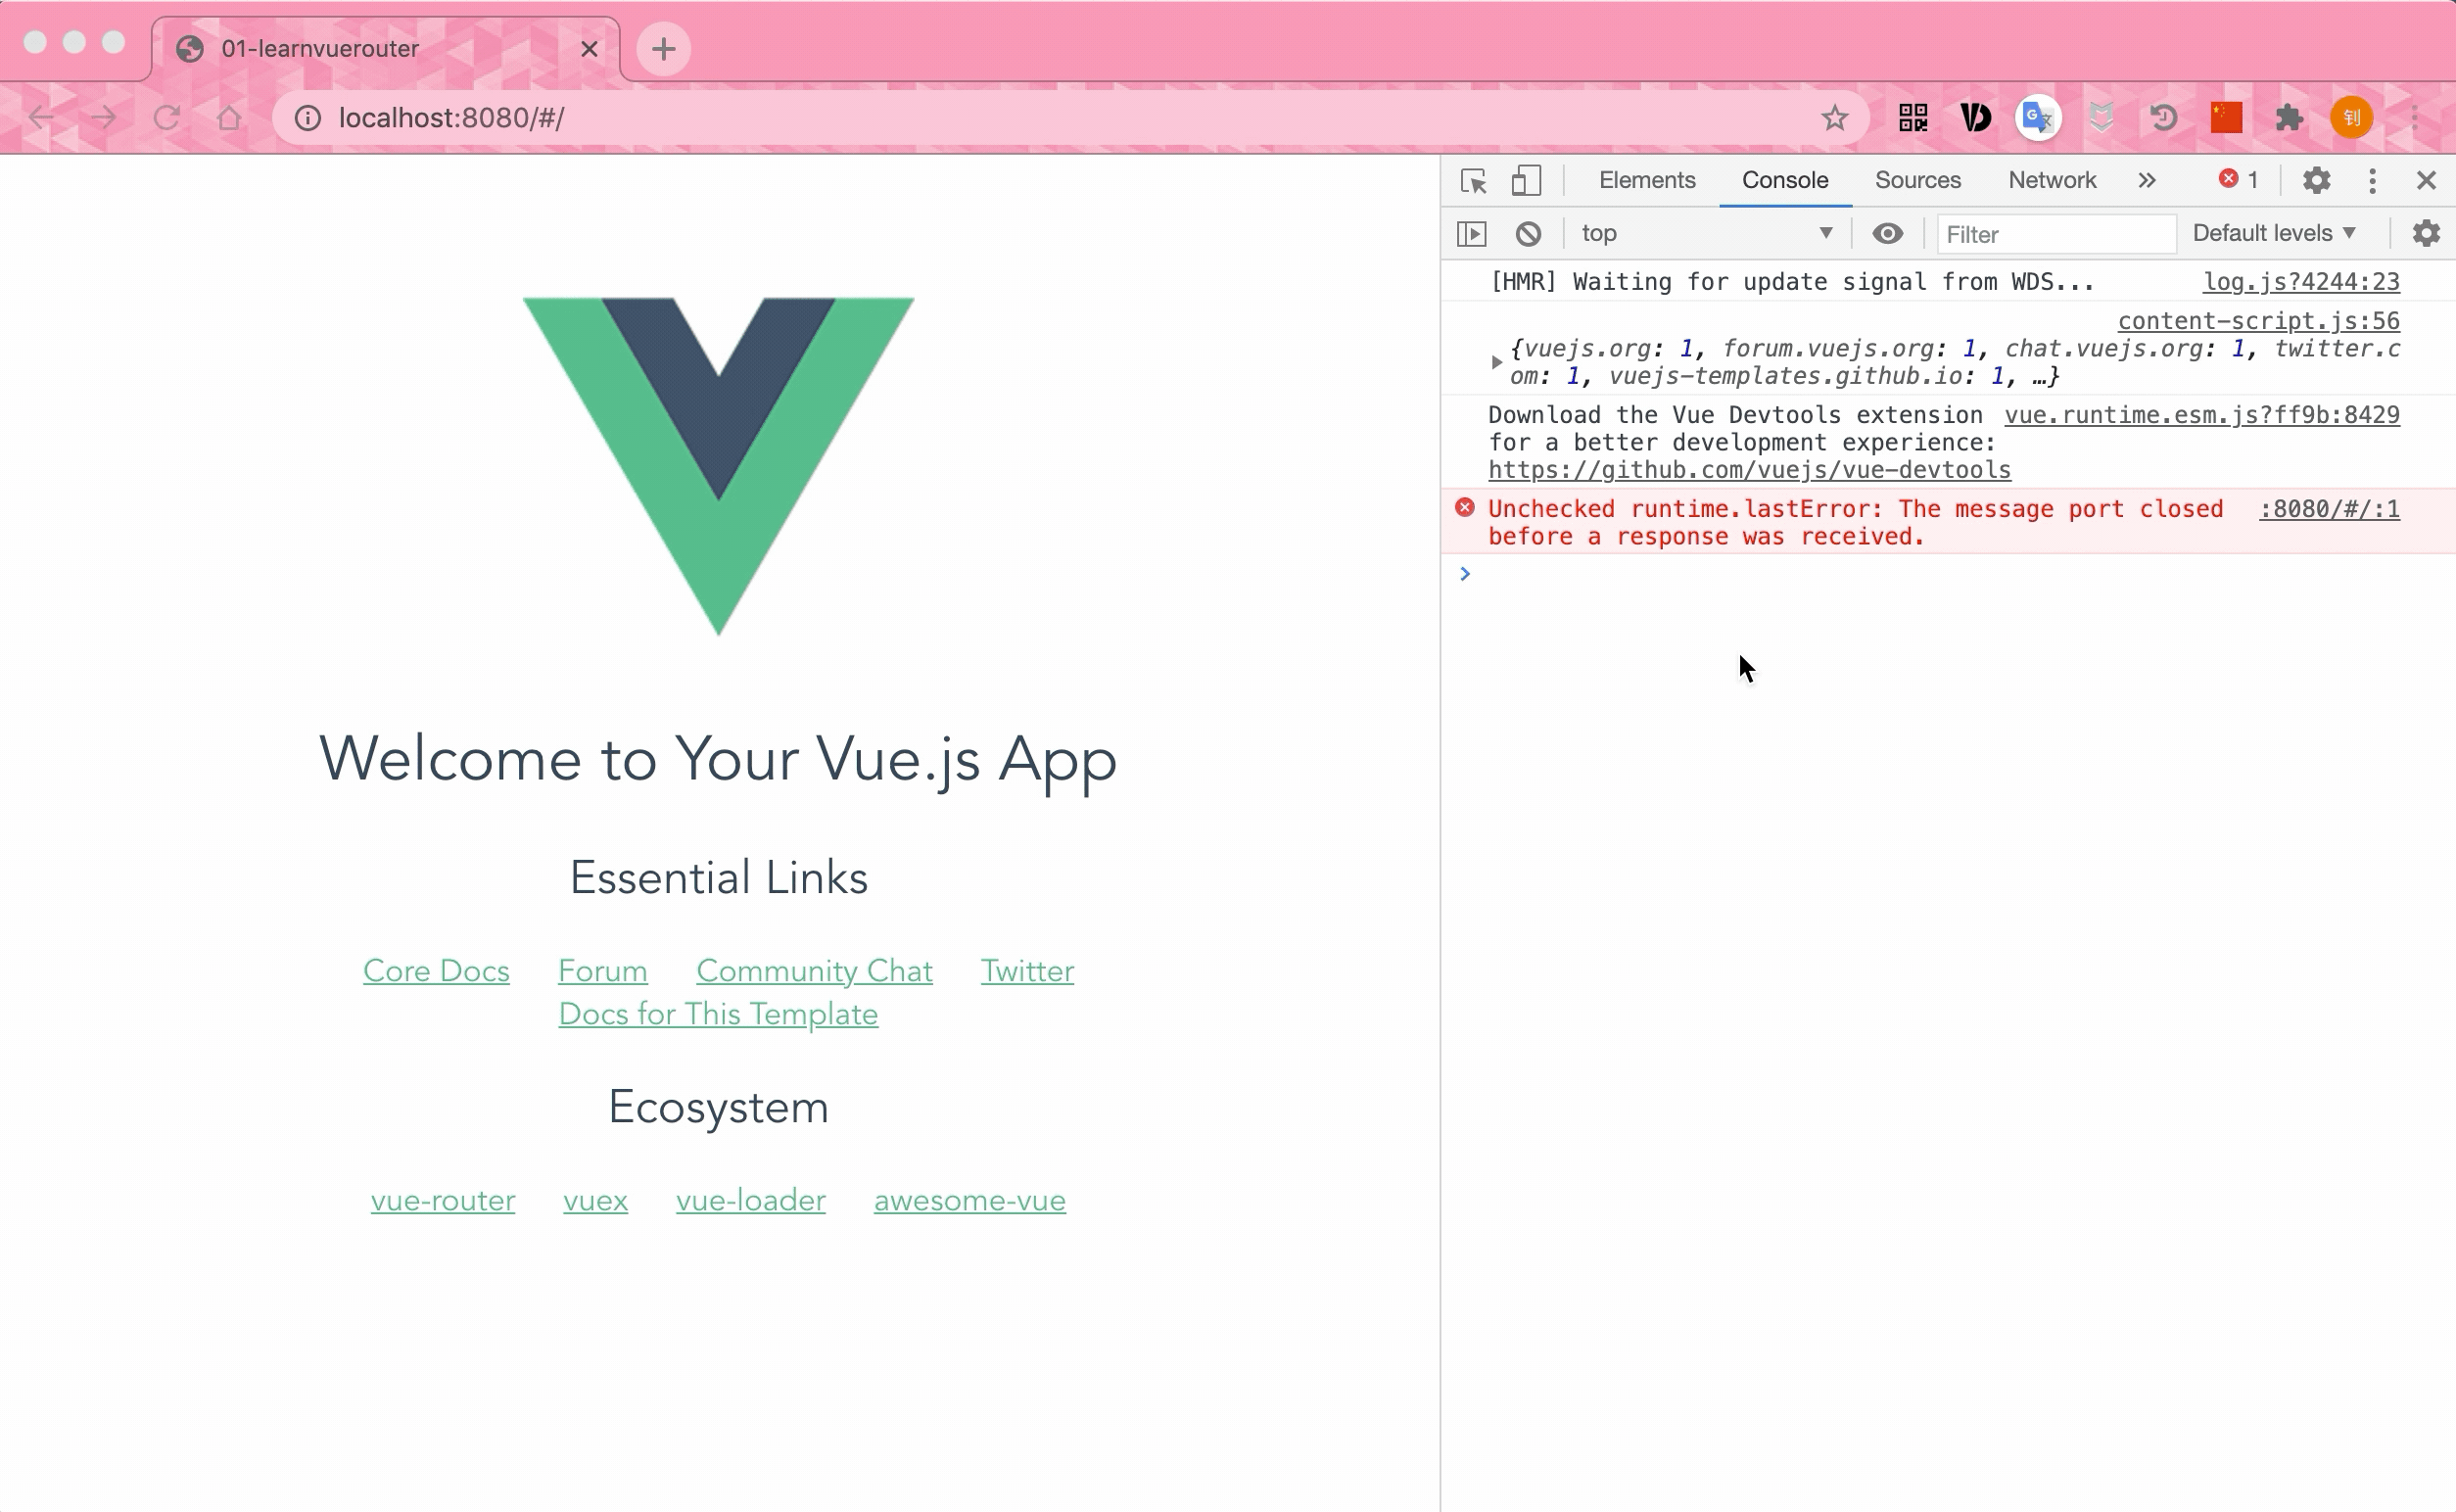Open the Sources panel in DevTools
2456x1512 pixels.
[1919, 180]
